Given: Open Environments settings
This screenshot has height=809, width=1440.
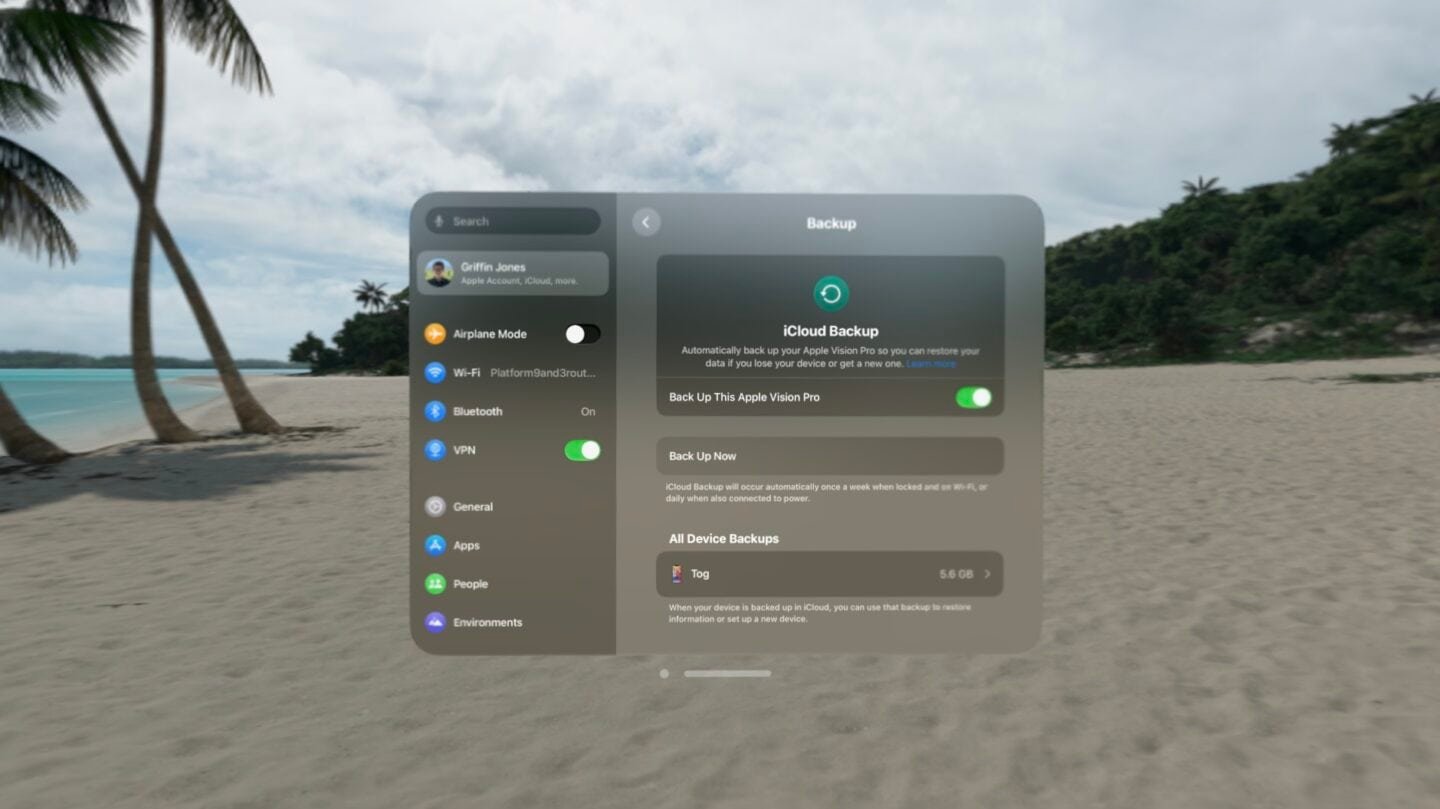Looking at the screenshot, I should (512, 622).
